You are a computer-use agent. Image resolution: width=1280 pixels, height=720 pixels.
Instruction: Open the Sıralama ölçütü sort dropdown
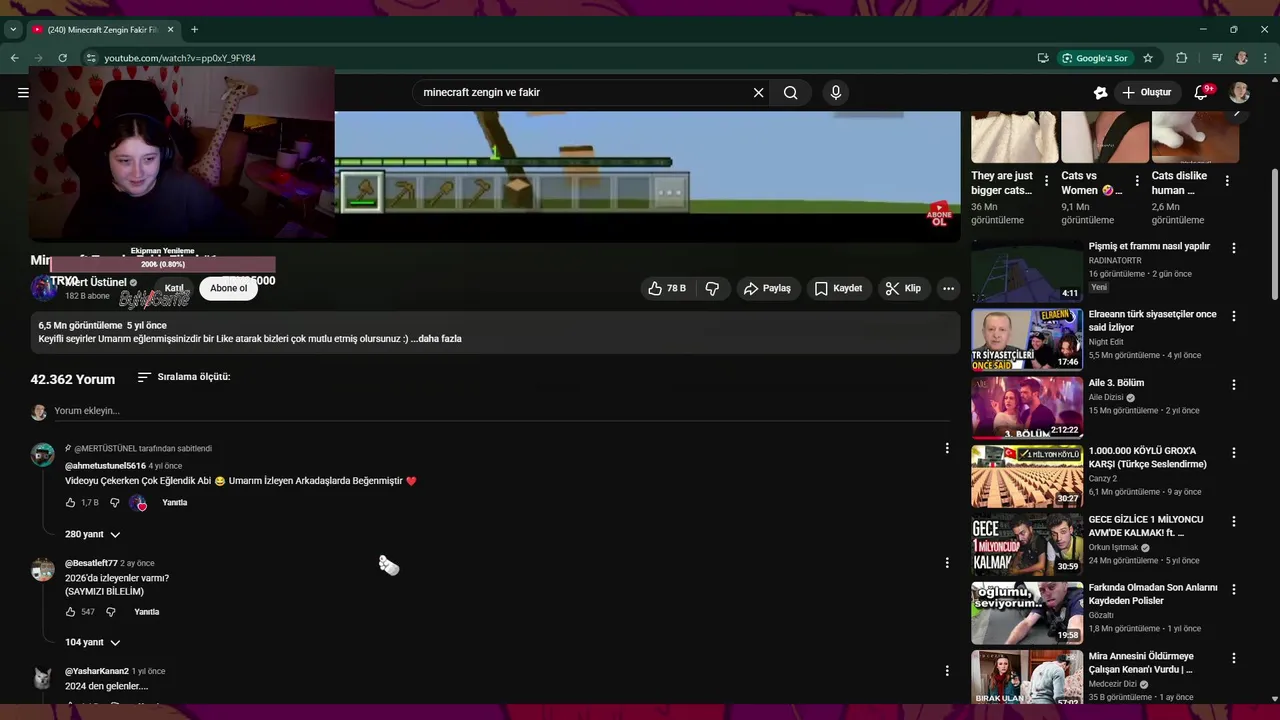(x=184, y=377)
